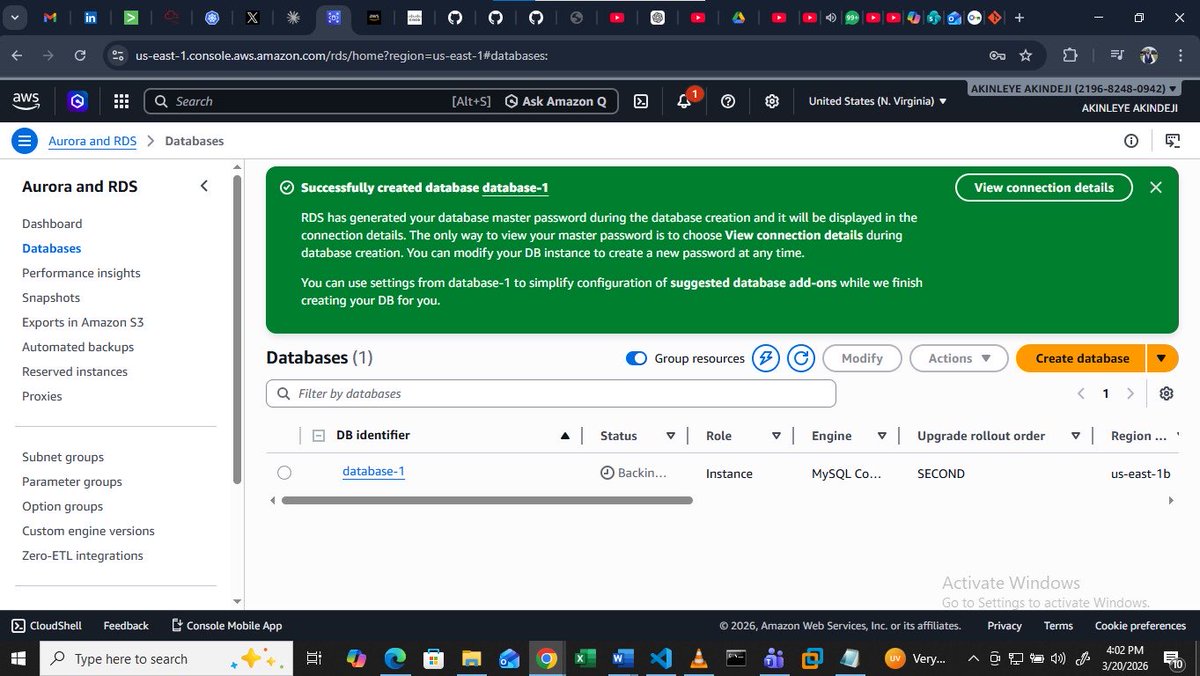The image size is (1200, 676).
Task: Click the lightning bolt icon button
Action: 766,358
